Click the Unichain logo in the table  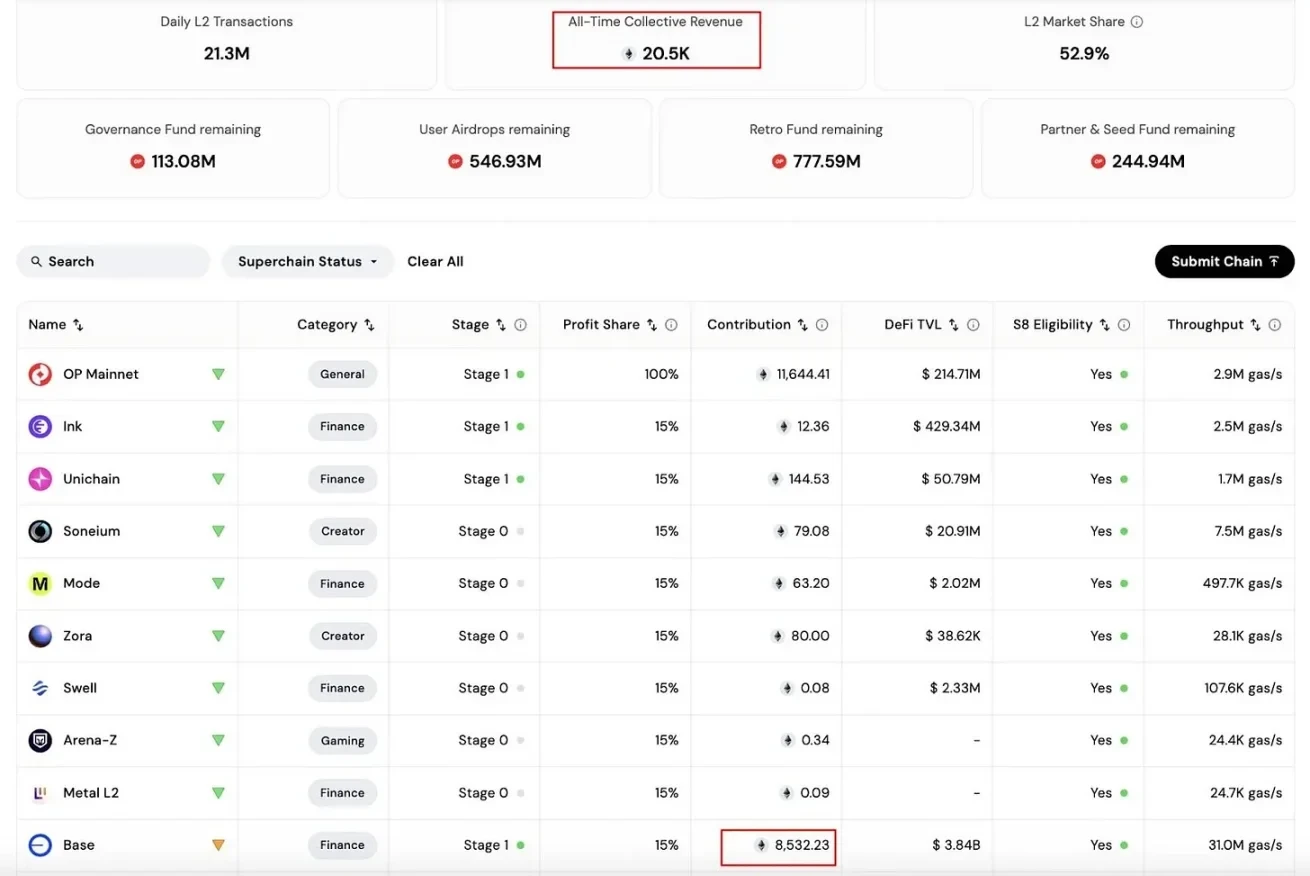point(38,478)
